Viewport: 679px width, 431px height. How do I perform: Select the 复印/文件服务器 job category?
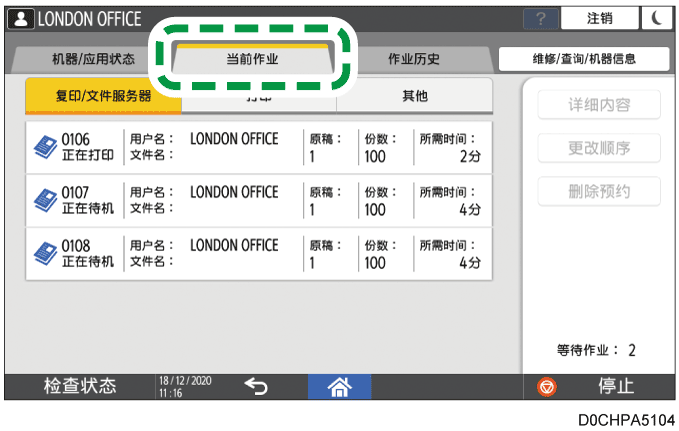[x=104, y=96]
